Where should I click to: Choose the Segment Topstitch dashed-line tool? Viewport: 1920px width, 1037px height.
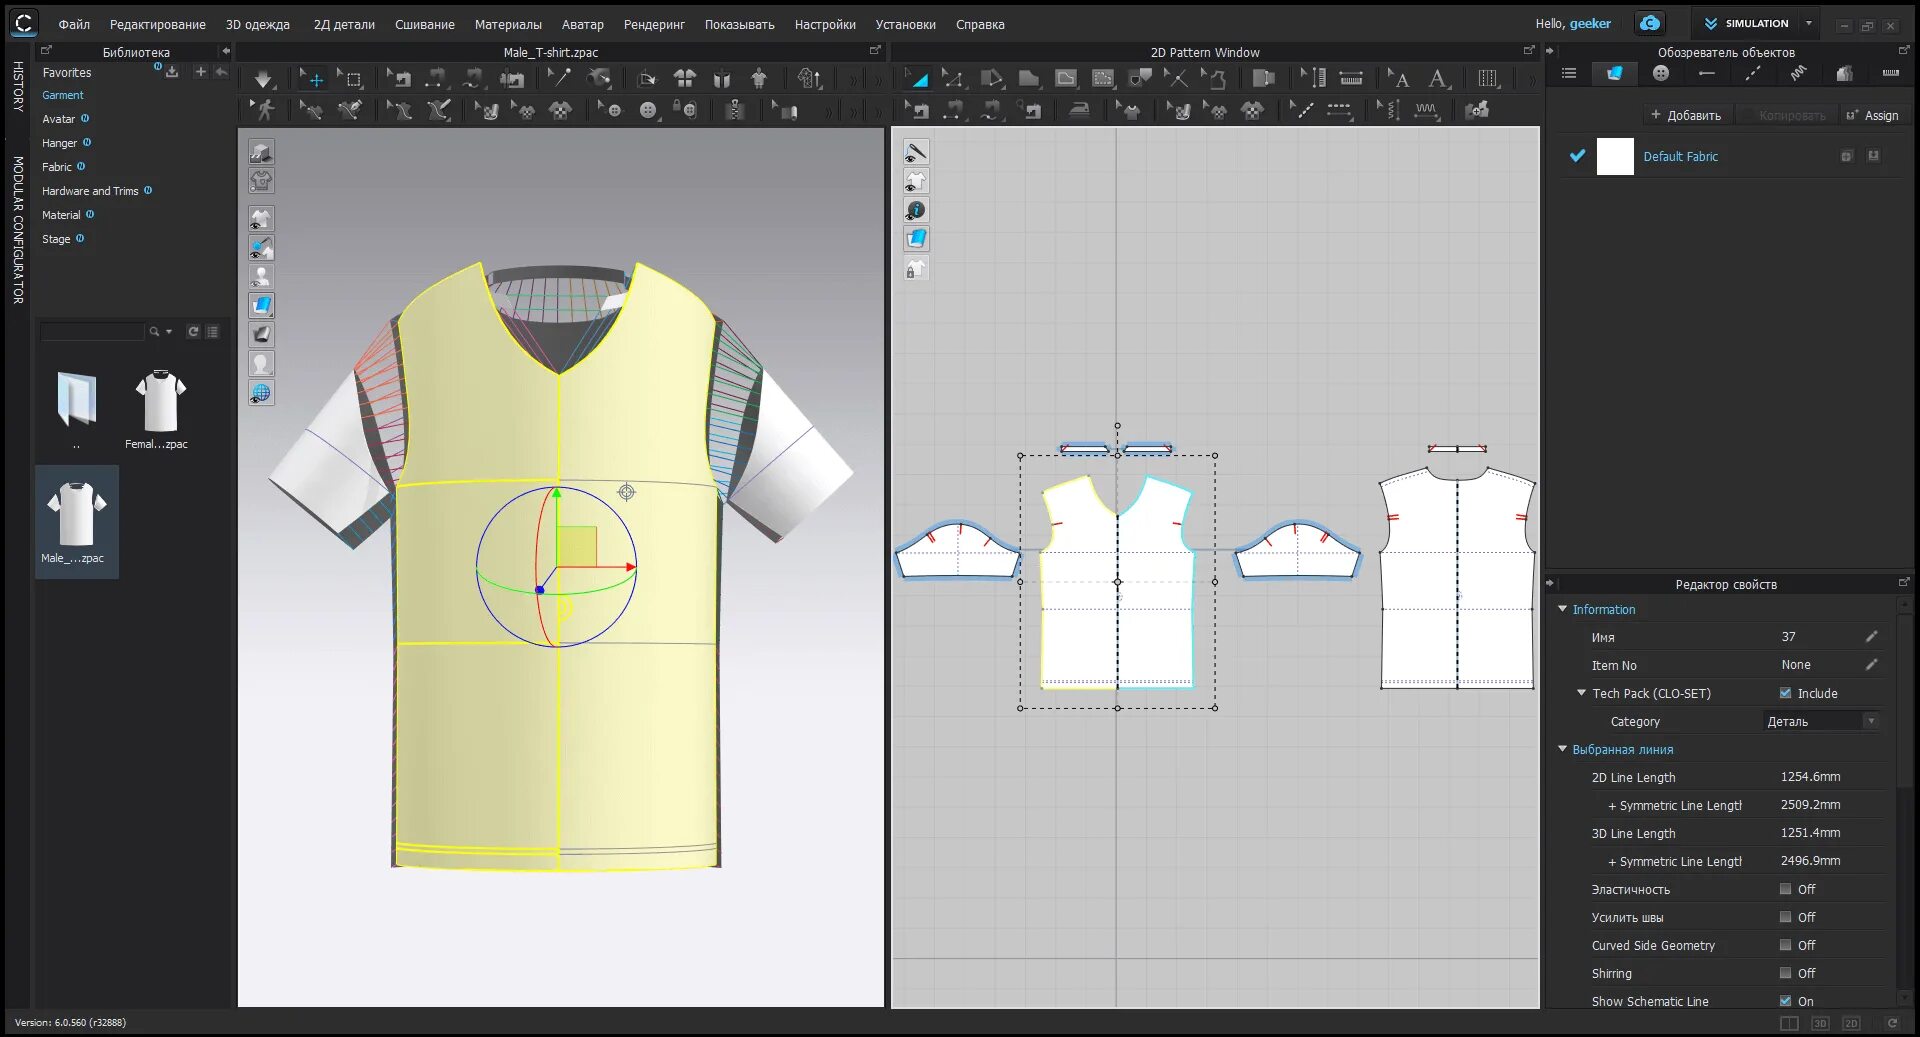click(x=1339, y=110)
